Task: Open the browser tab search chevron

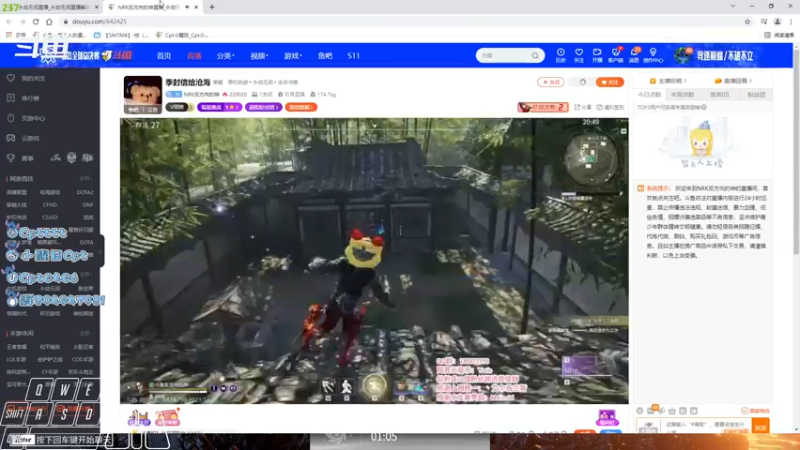Action: click(x=733, y=6)
